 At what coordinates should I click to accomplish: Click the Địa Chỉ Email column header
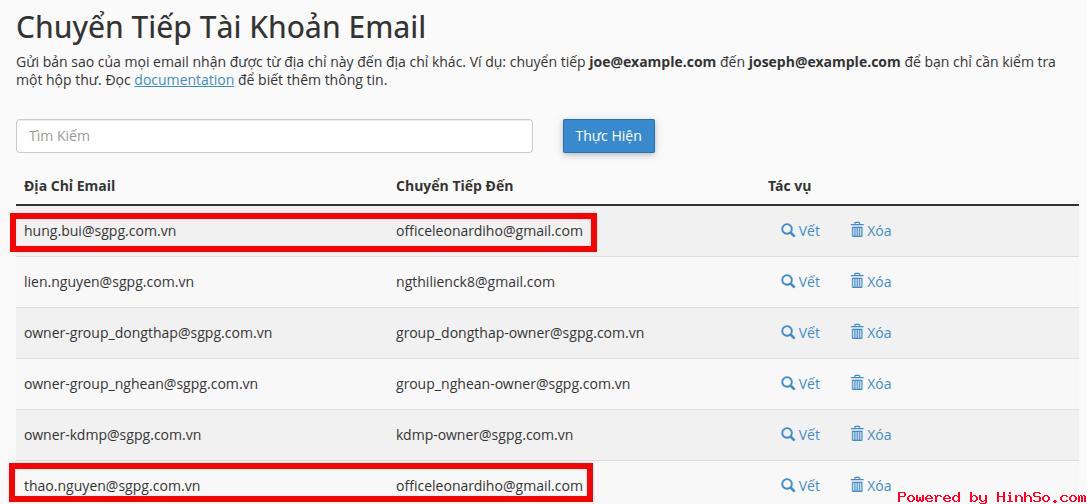(x=70, y=186)
